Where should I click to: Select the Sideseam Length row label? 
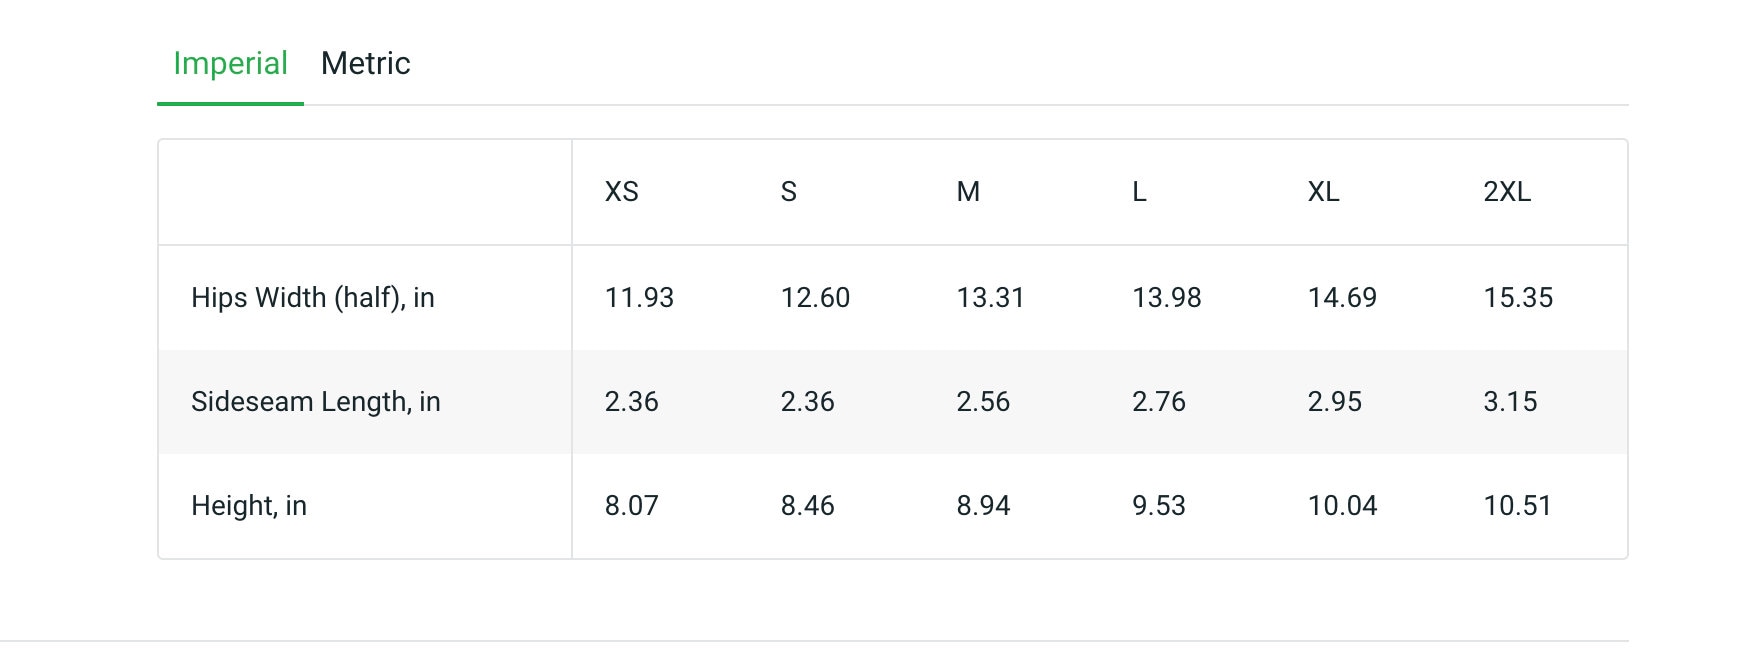pyautogui.click(x=316, y=402)
